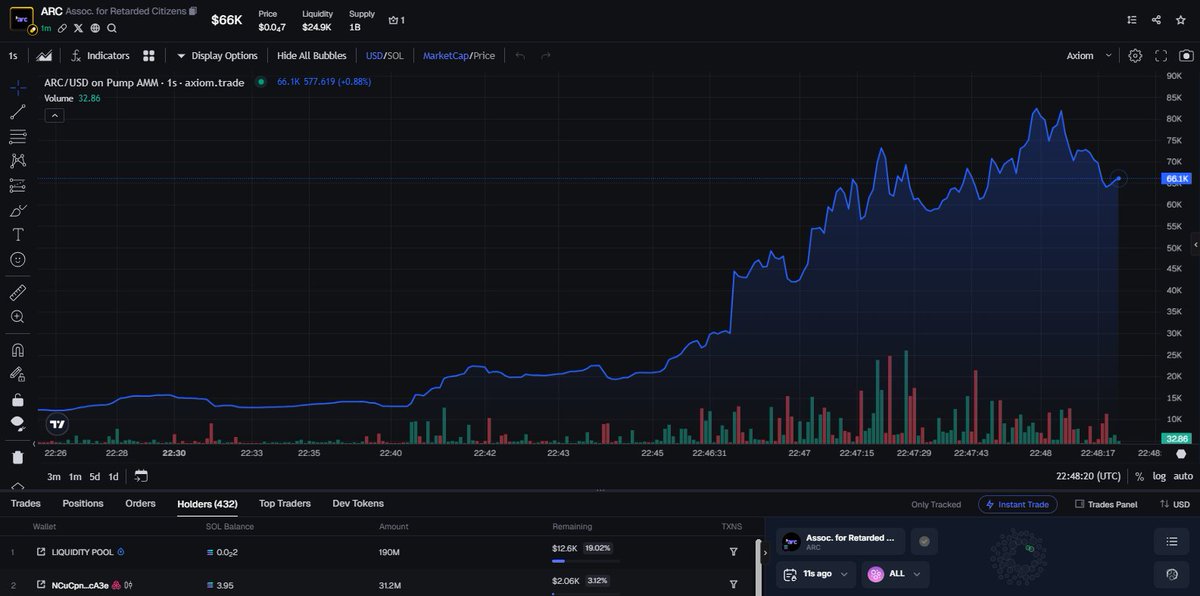Image resolution: width=1200 pixels, height=596 pixels.
Task: Switch to the Positions tab
Action: (83, 503)
